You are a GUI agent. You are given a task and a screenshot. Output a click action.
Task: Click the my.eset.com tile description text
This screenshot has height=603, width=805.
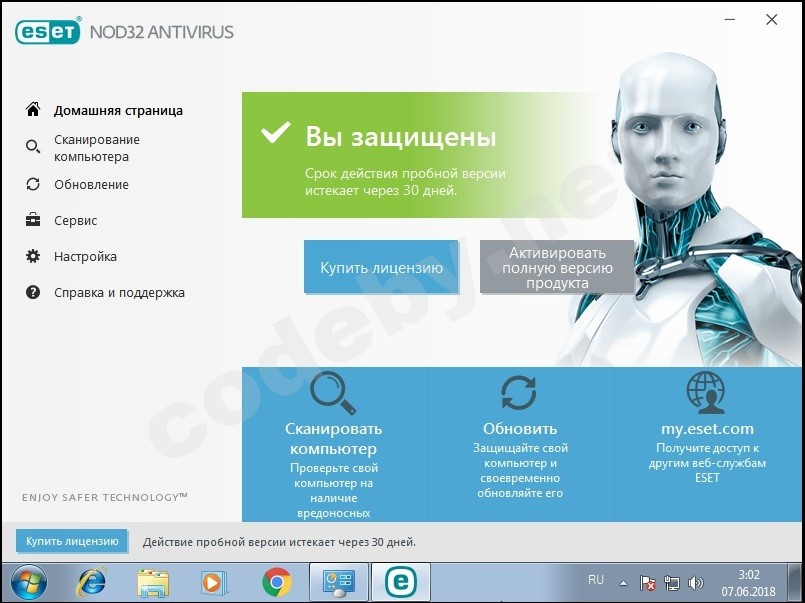pyautogui.click(x=707, y=462)
